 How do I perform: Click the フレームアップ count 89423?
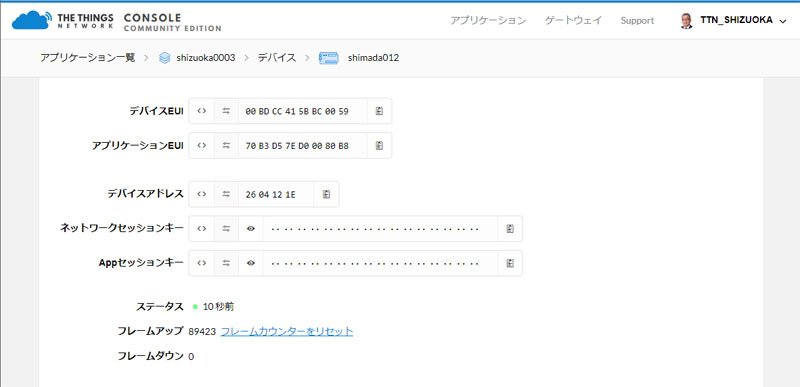(x=202, y=332)
